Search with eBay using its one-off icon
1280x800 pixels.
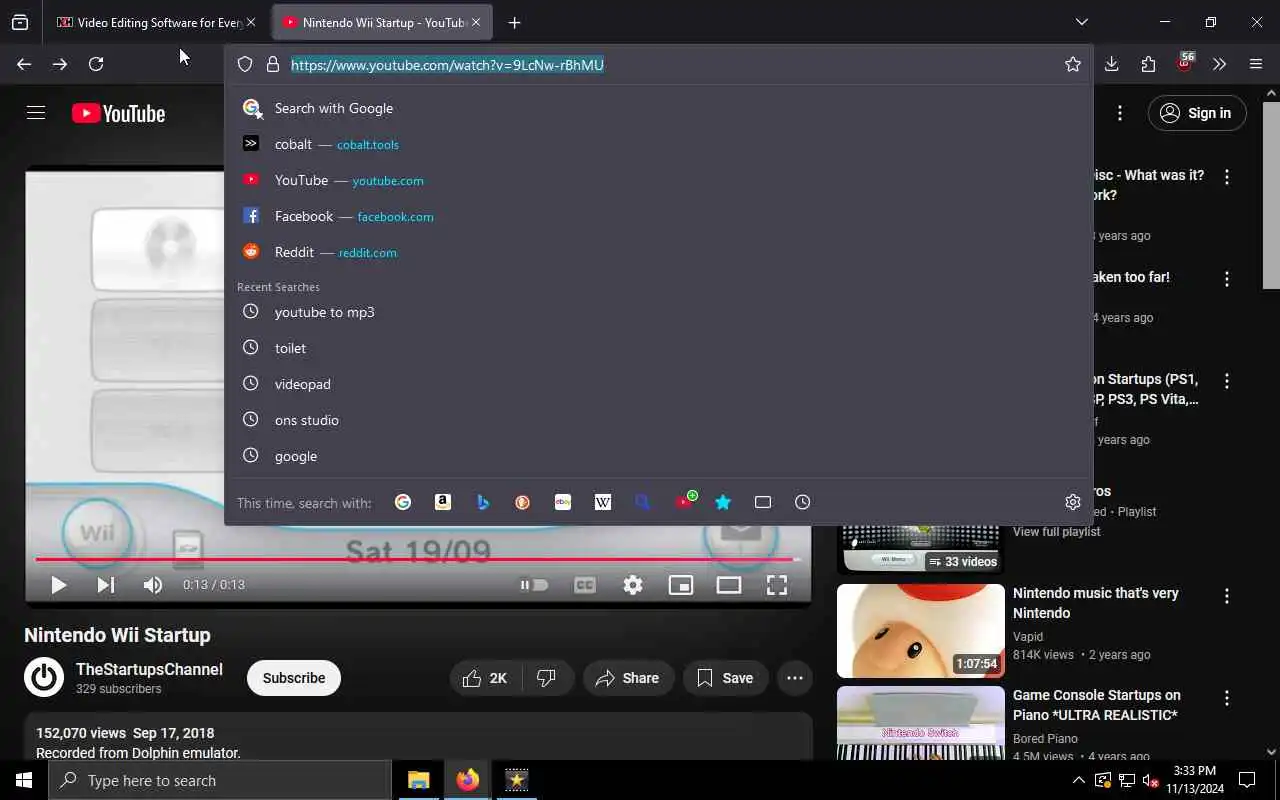coord(563,502)
